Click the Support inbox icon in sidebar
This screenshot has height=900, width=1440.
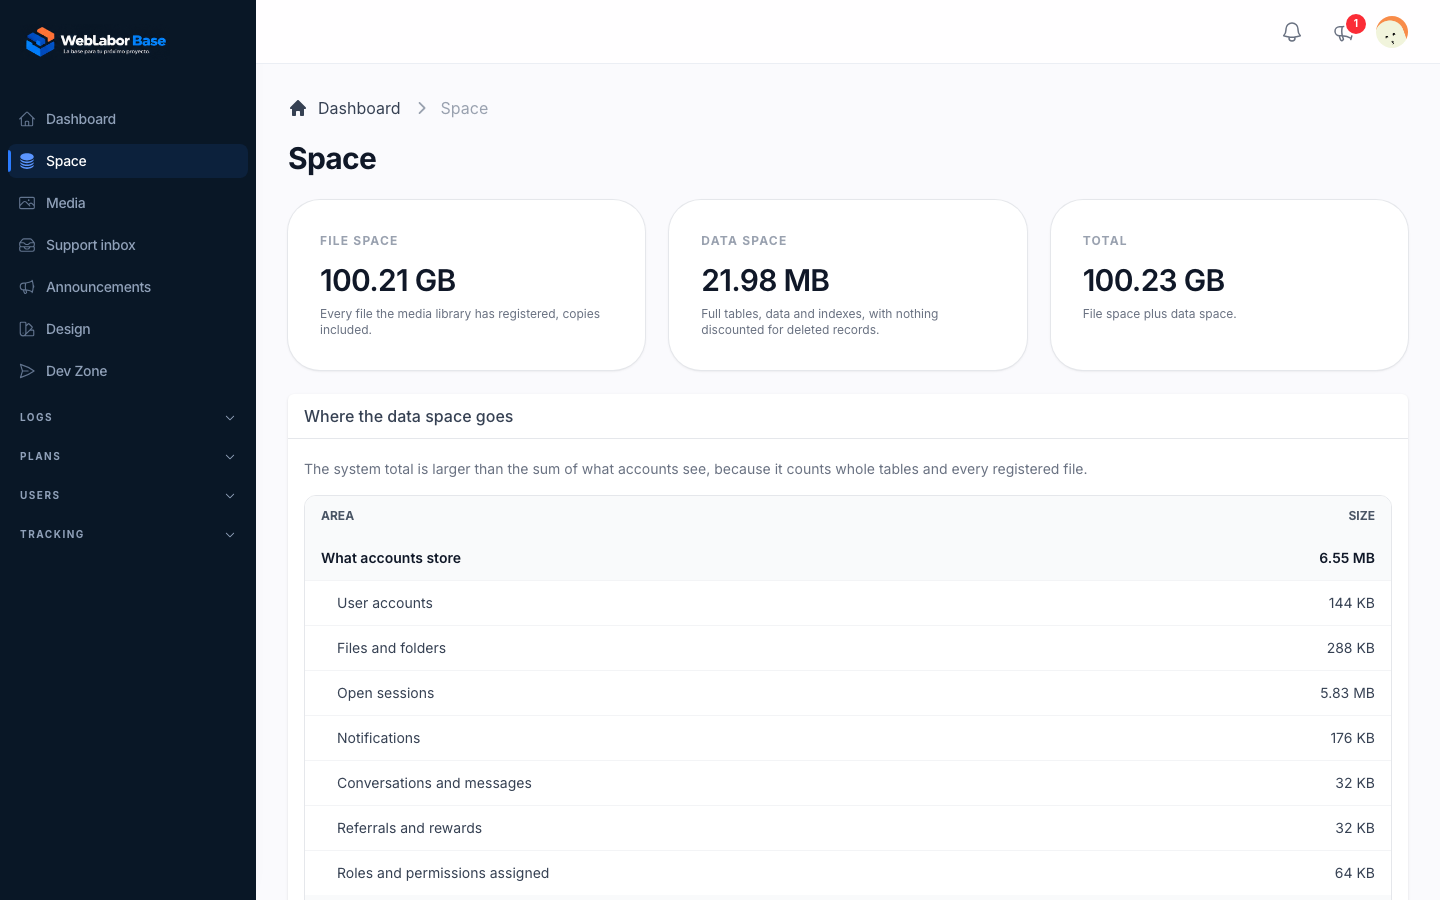[x=27, y=245]
